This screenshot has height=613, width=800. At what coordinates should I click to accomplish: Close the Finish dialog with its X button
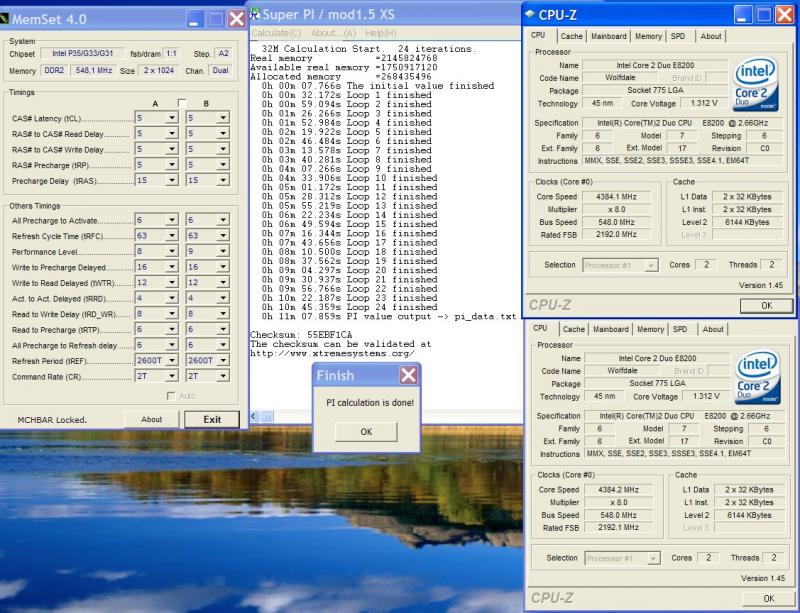(x=408, y=376)
